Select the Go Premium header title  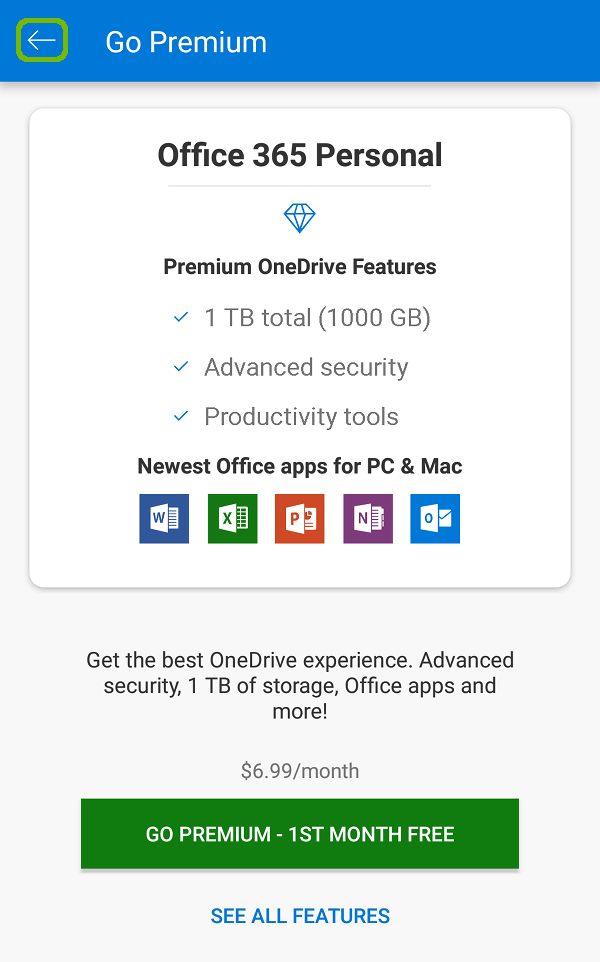click(x=186, y=41)
